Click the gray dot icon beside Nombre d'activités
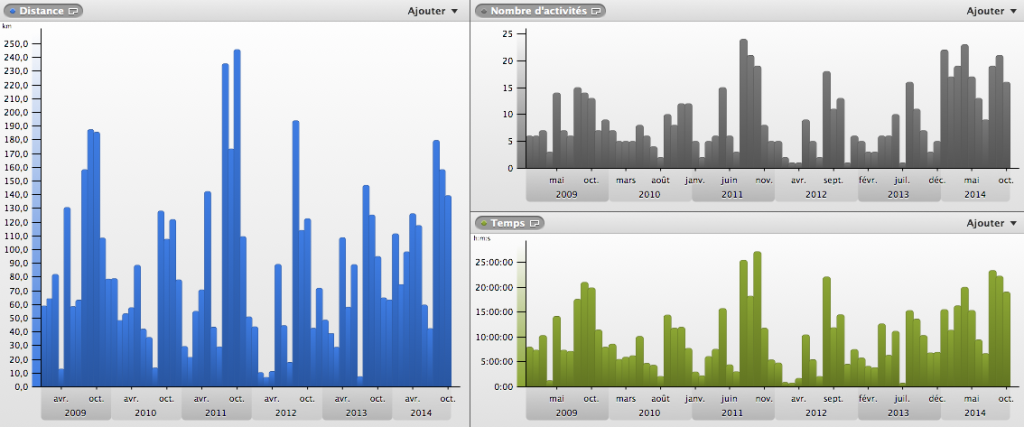1024x427 pixels. click(x=484, y=11)
